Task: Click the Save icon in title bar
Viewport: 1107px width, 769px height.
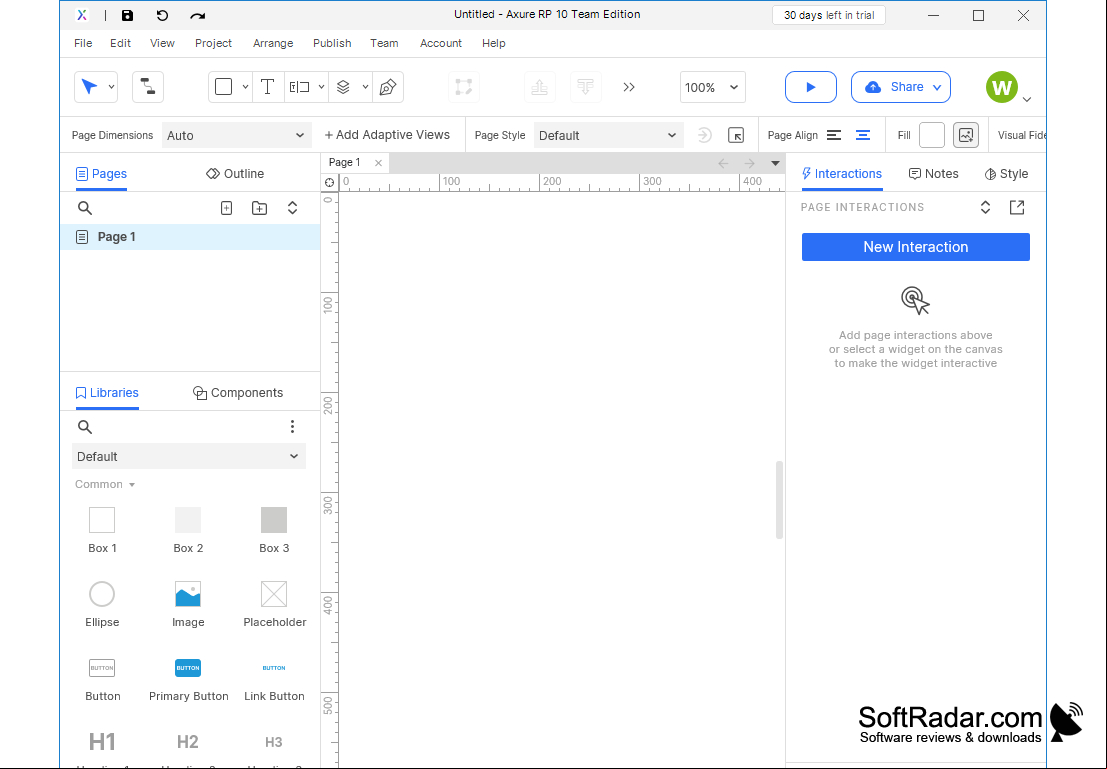Action: [127, 16]
